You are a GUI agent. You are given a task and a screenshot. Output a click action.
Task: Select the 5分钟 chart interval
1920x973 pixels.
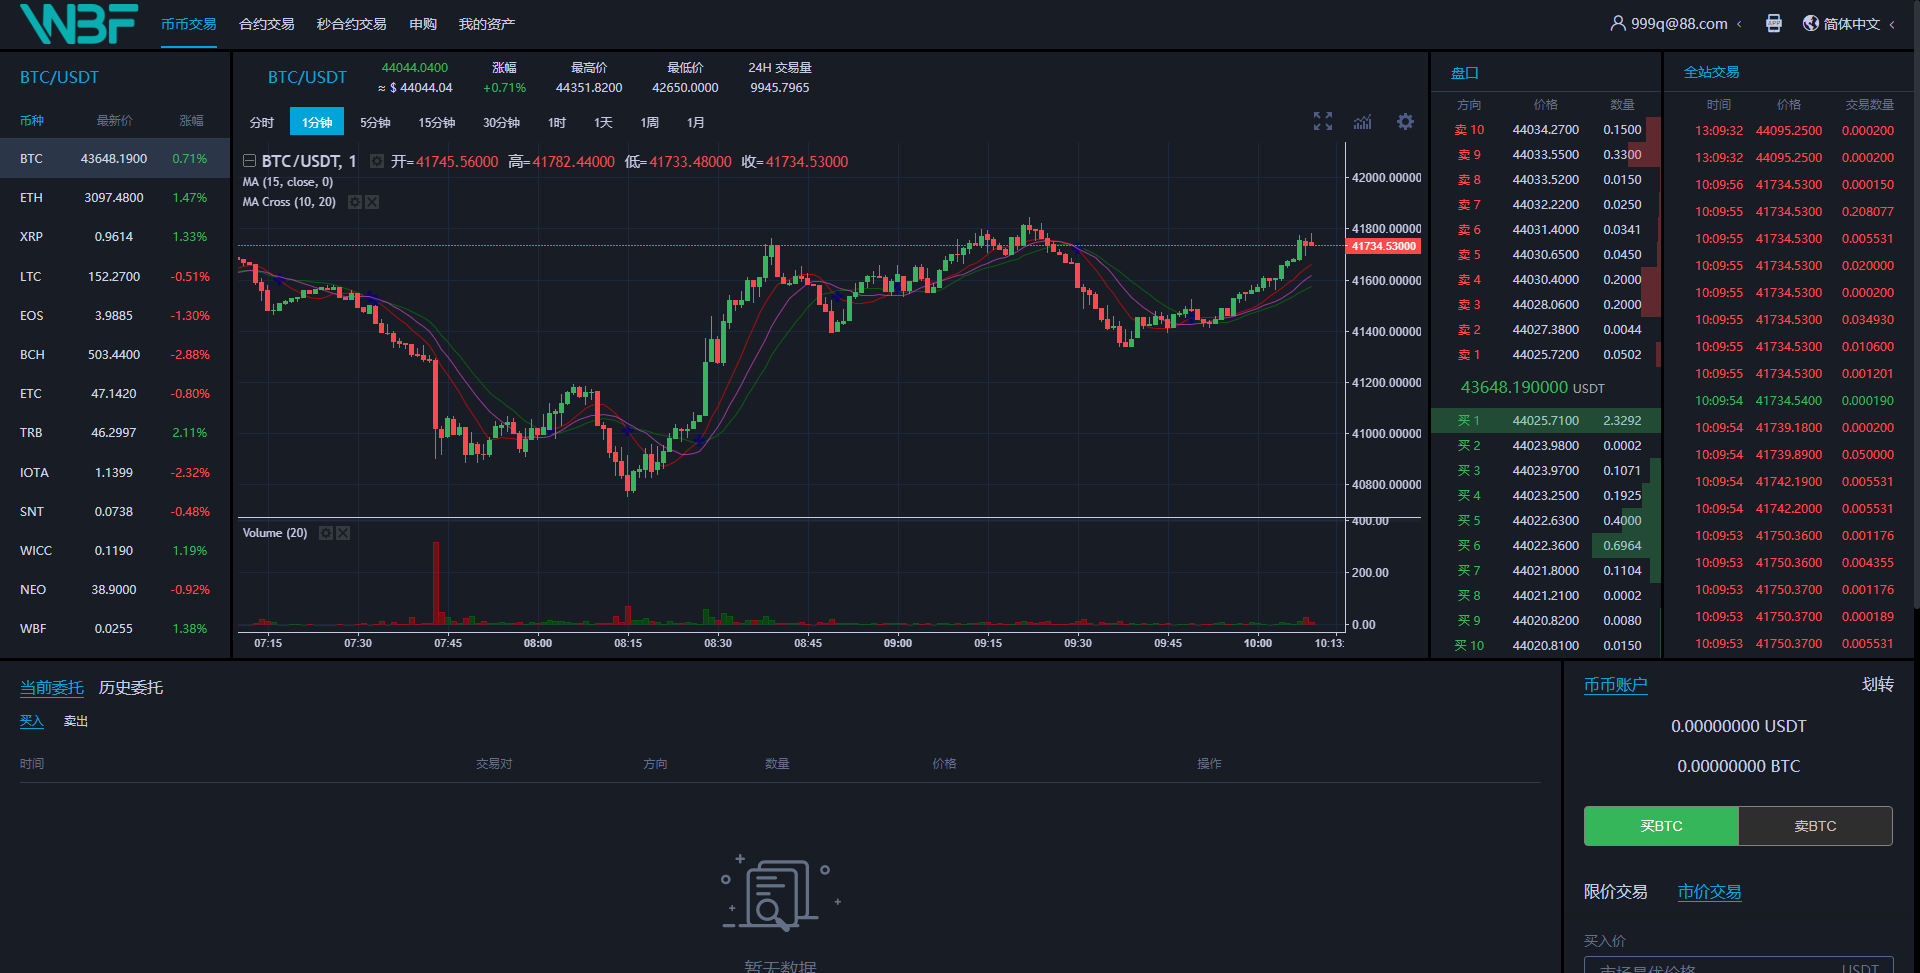point(375,122)
